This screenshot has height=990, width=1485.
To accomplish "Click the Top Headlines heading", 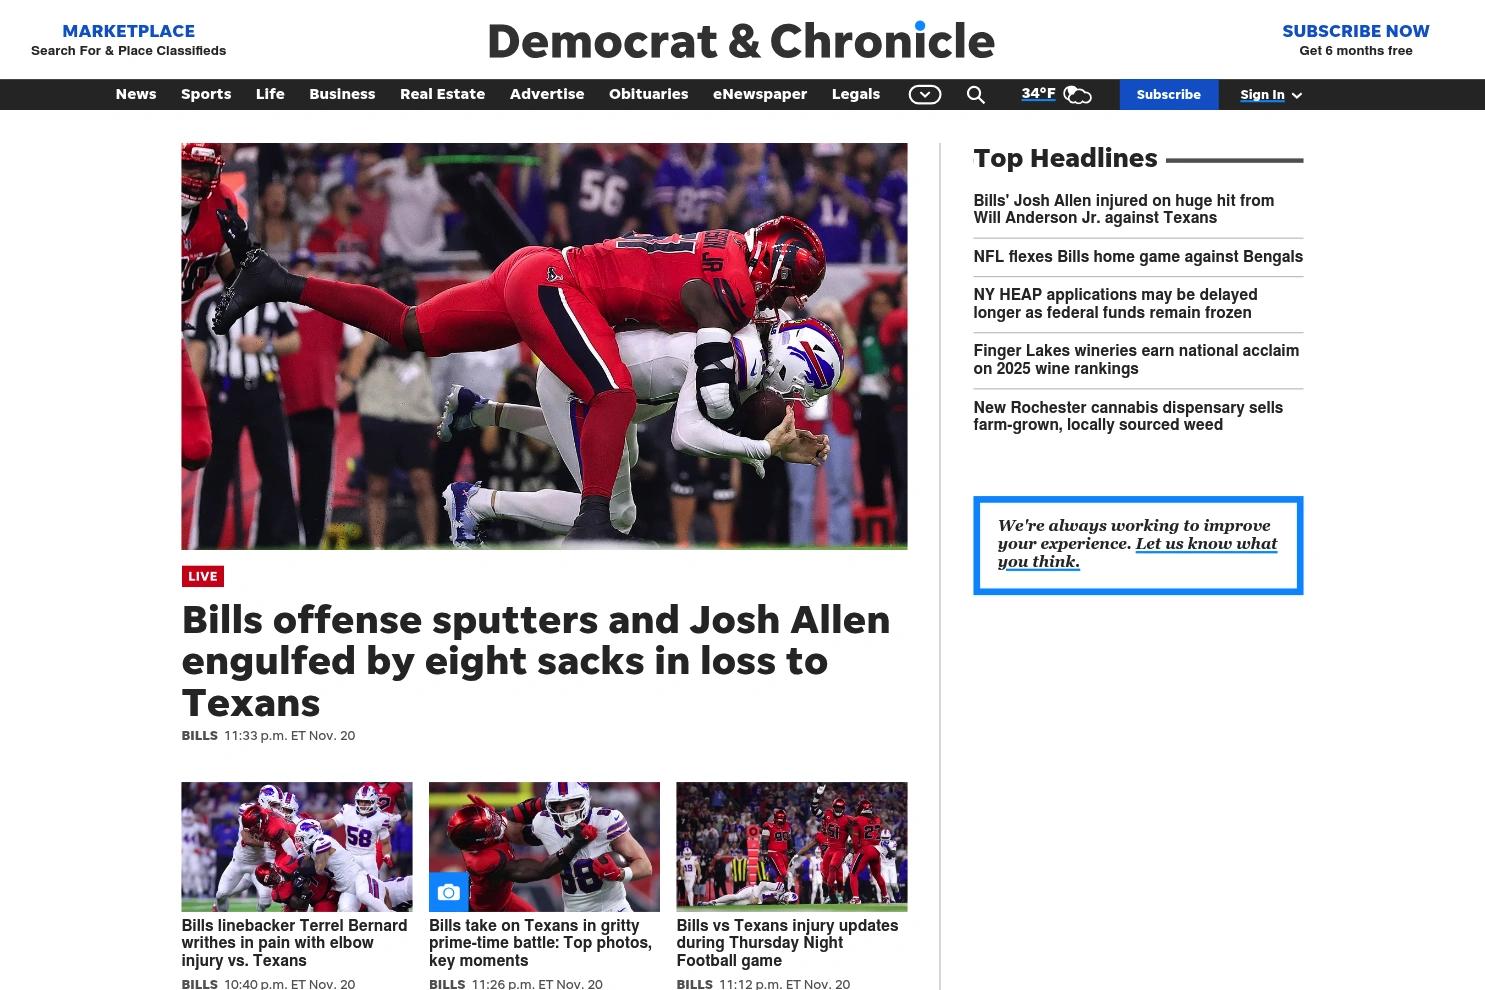I will point(1065,158).
